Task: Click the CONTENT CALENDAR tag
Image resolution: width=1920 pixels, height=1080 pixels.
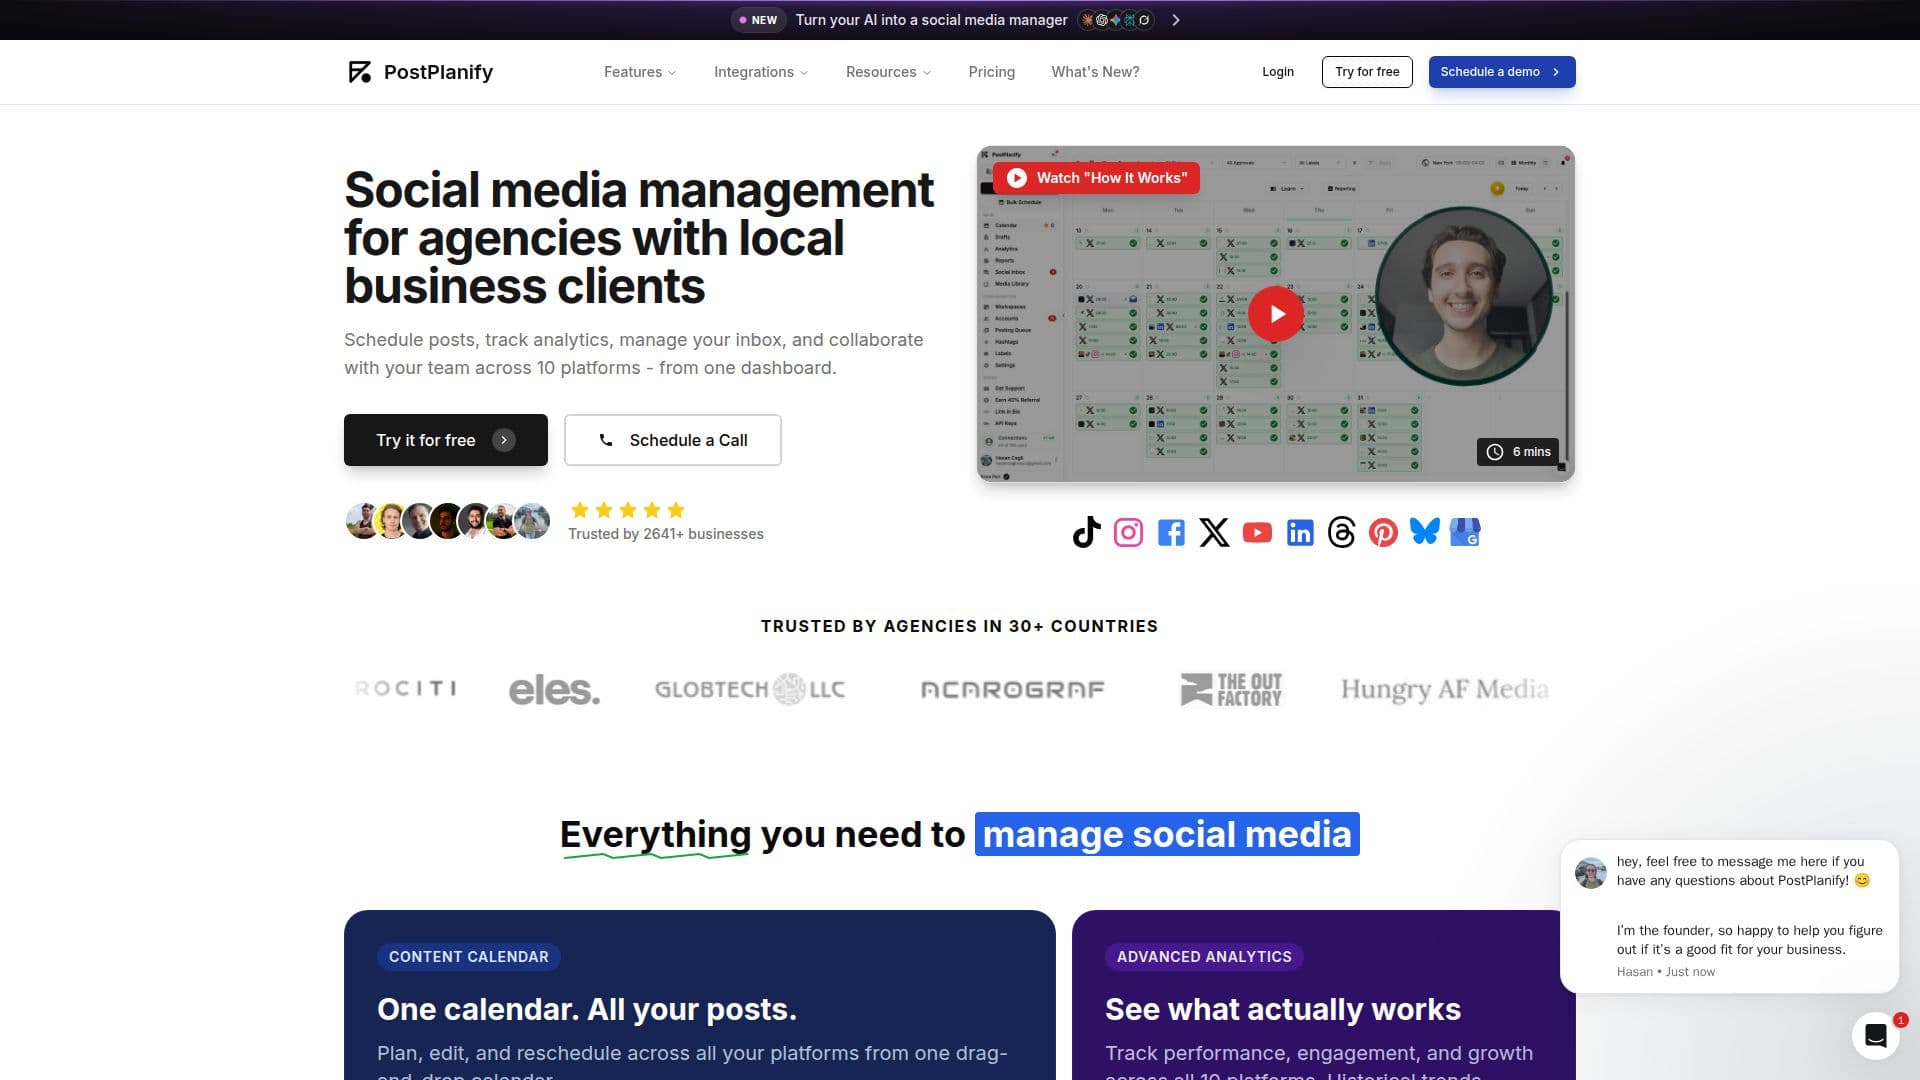Action: pyautogui.click(x=469, y=957)
